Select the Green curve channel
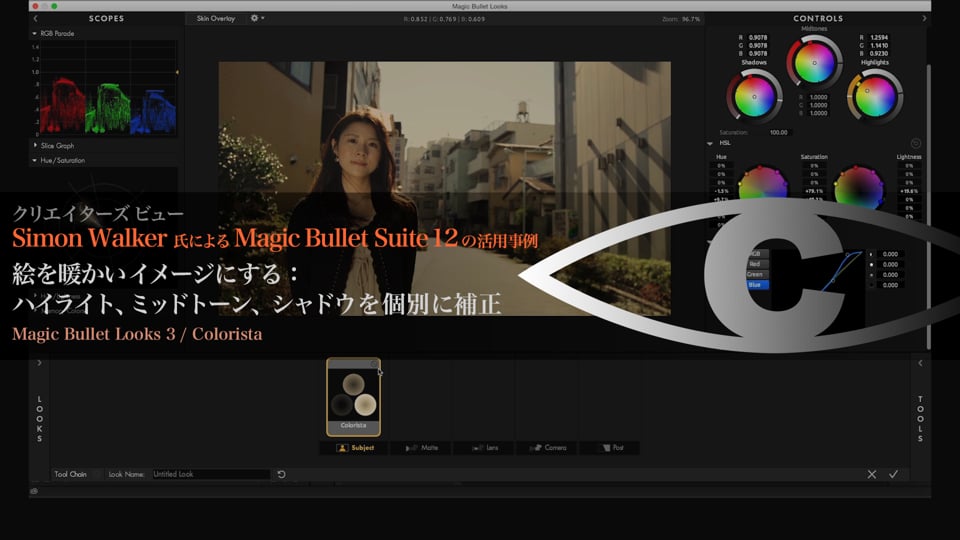This screenshot has width=960, height=540. coord(755,274)
